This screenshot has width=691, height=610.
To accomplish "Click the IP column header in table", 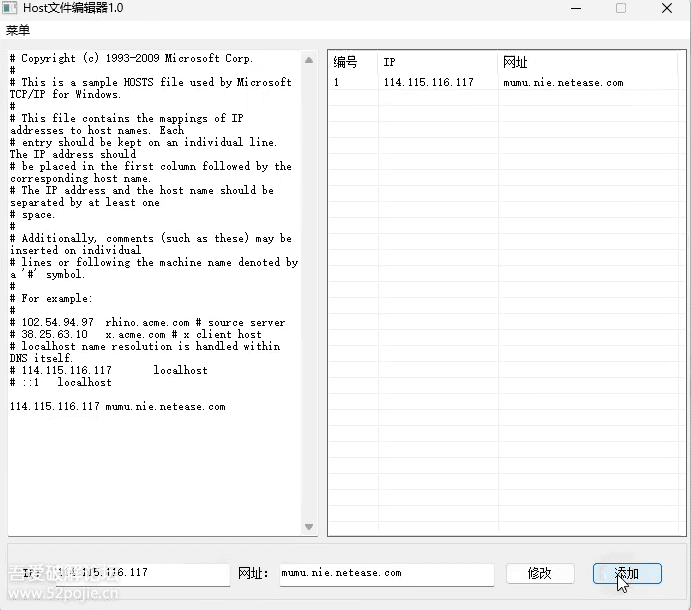I will click(x=438, y=62).
